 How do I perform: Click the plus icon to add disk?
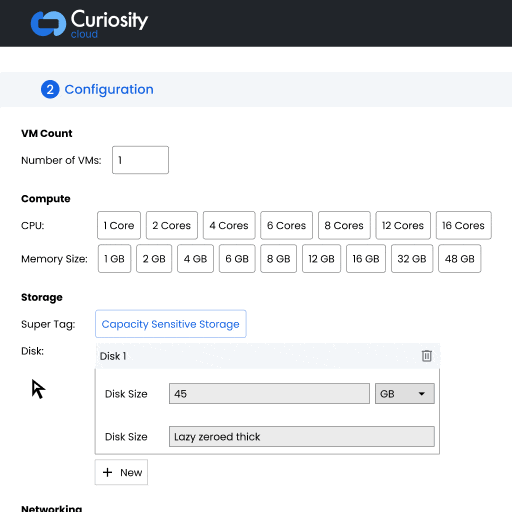pos(107,472)
